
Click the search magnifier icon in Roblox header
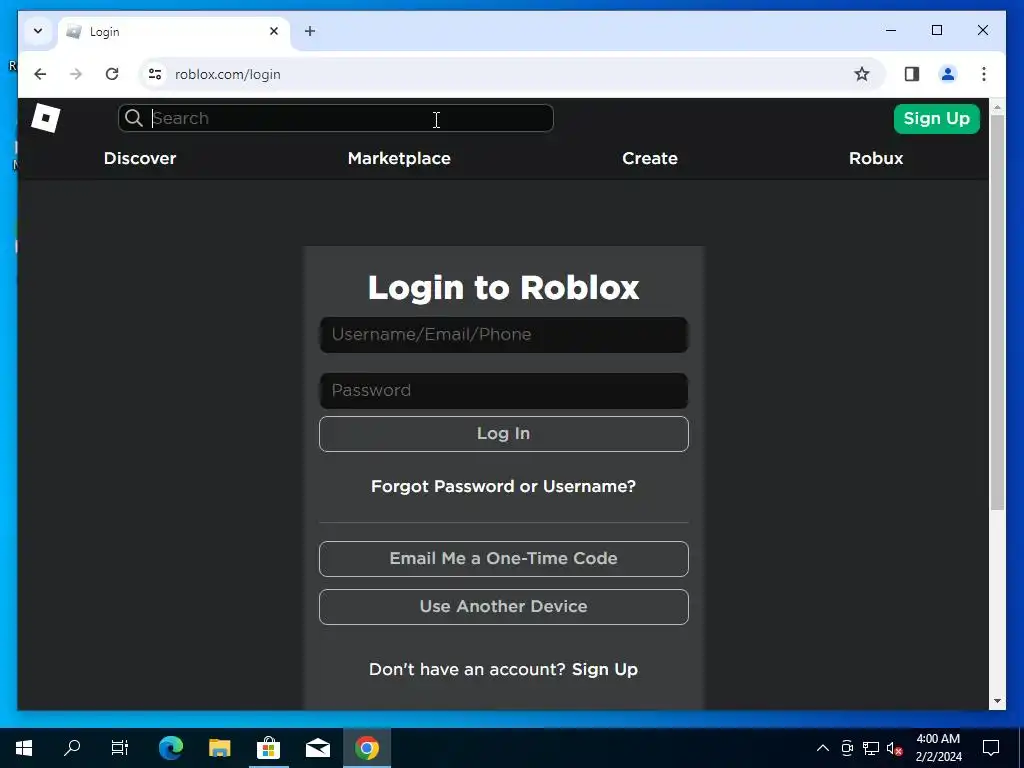coord(134,118)
